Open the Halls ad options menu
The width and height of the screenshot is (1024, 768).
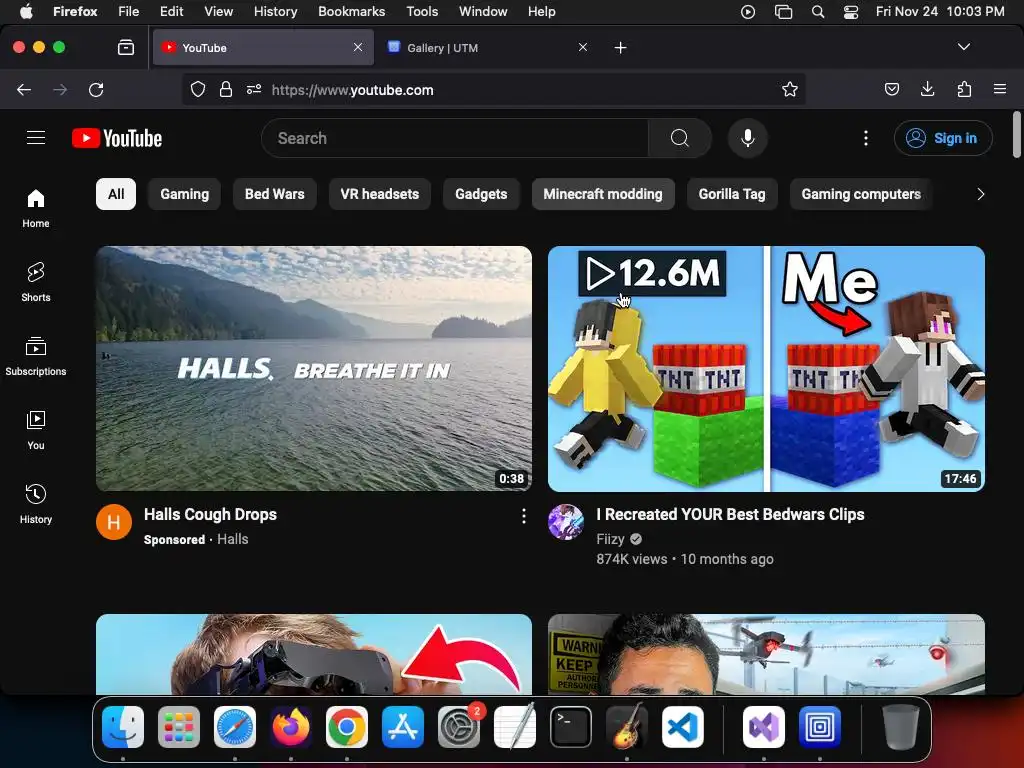coord(524,517)
